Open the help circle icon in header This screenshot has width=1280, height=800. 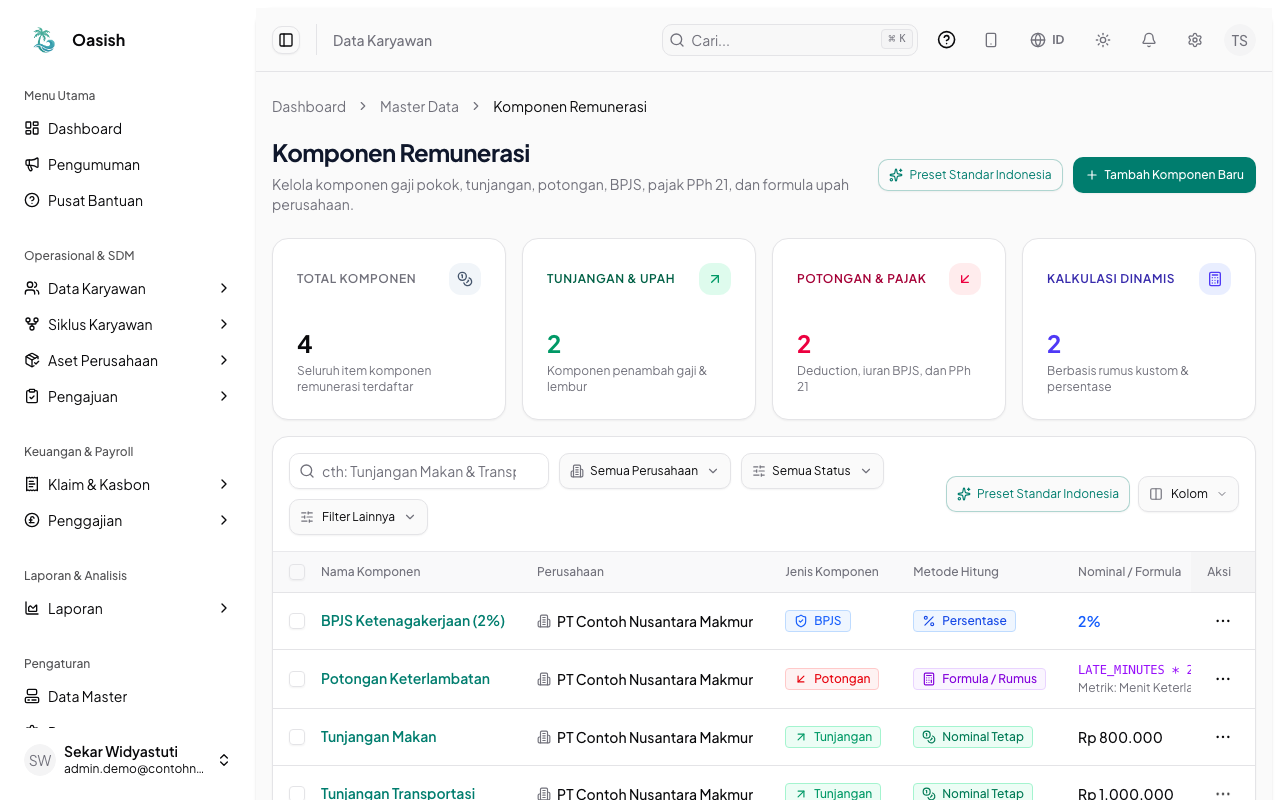point(946,40)
